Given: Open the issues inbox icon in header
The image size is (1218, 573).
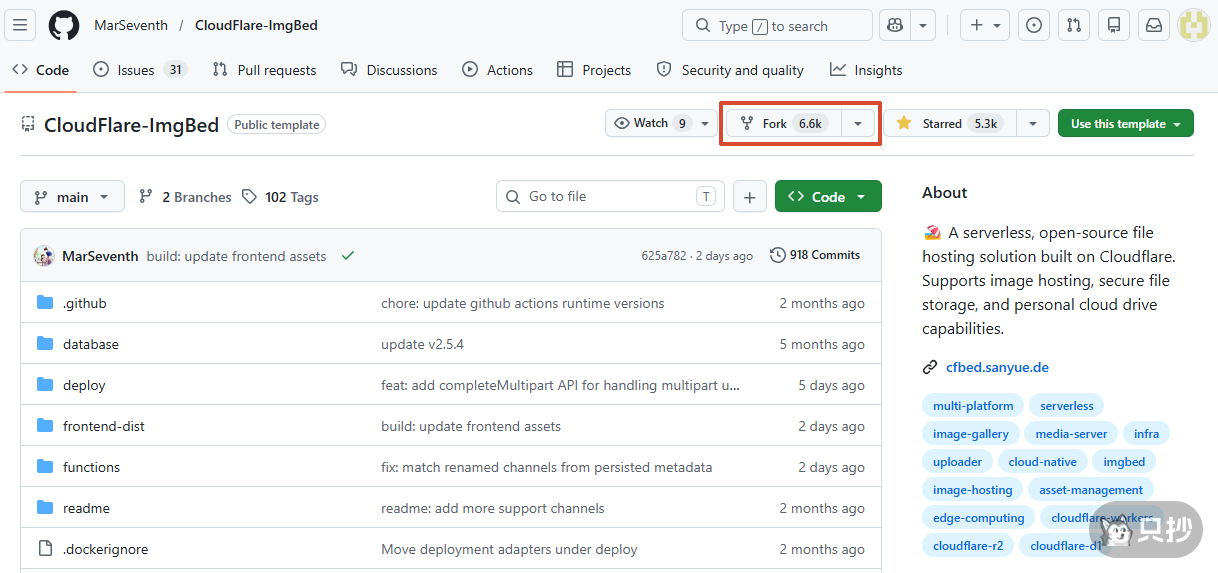Looking at the screenshot, I should point(1034,25).
